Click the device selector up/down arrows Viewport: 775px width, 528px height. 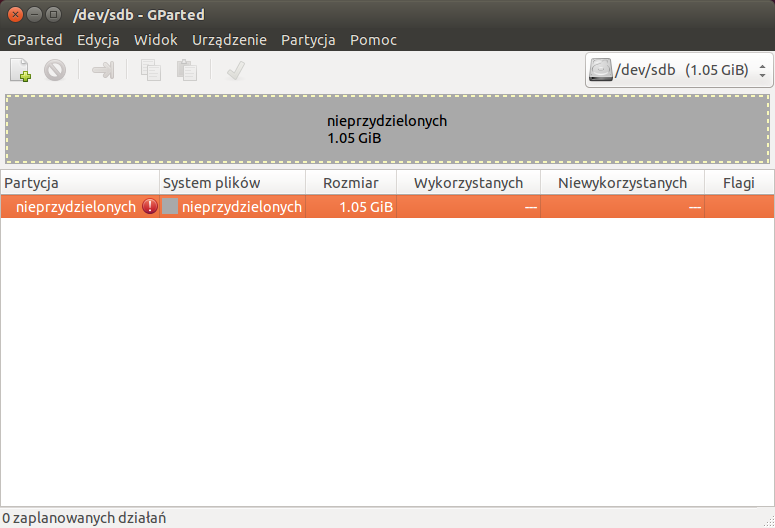coord(763,70)
